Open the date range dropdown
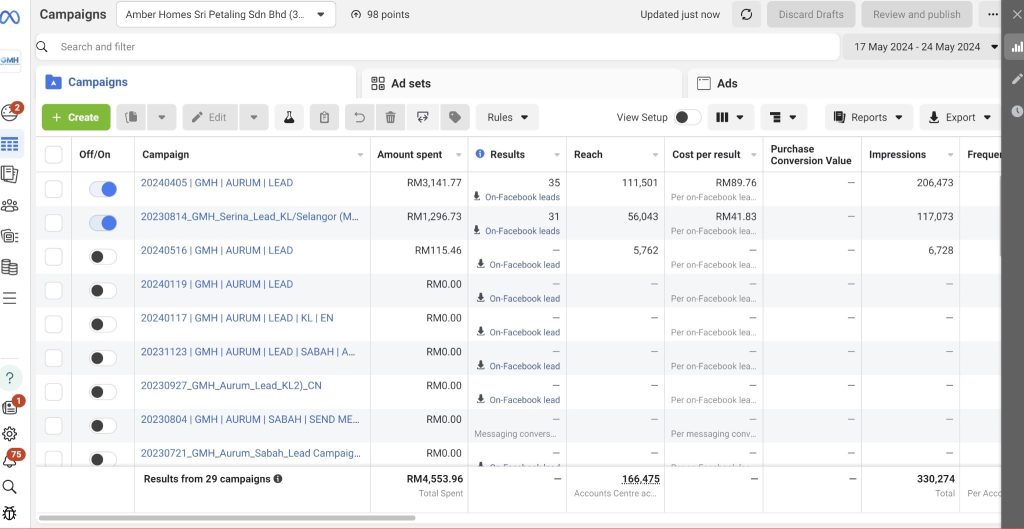Screen dimensions: 1024x529 click(x=924, y=47)
